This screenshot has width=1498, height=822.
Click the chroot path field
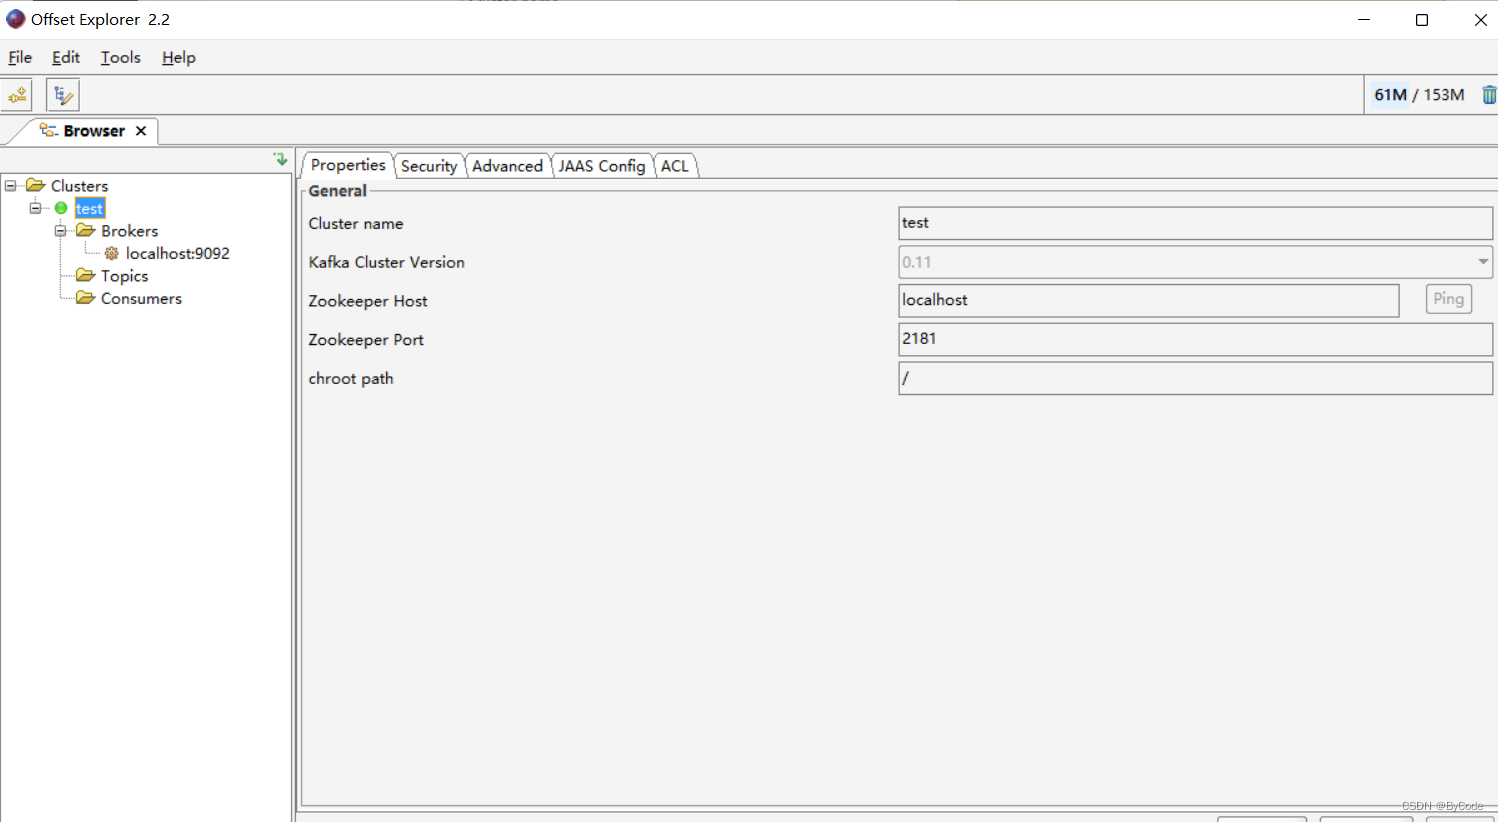1195,378
